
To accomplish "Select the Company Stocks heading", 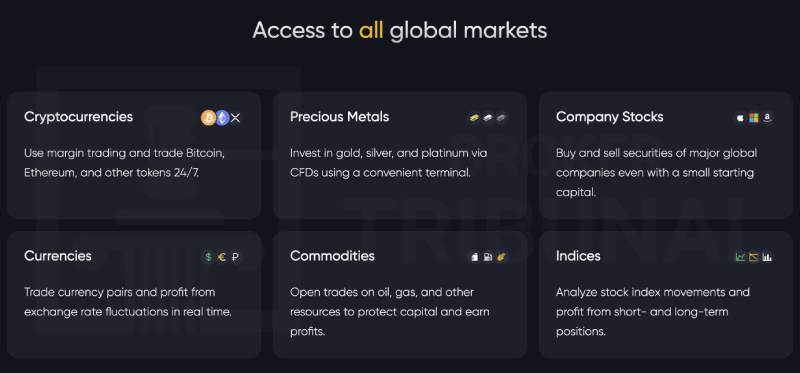I will pos(610,117).
